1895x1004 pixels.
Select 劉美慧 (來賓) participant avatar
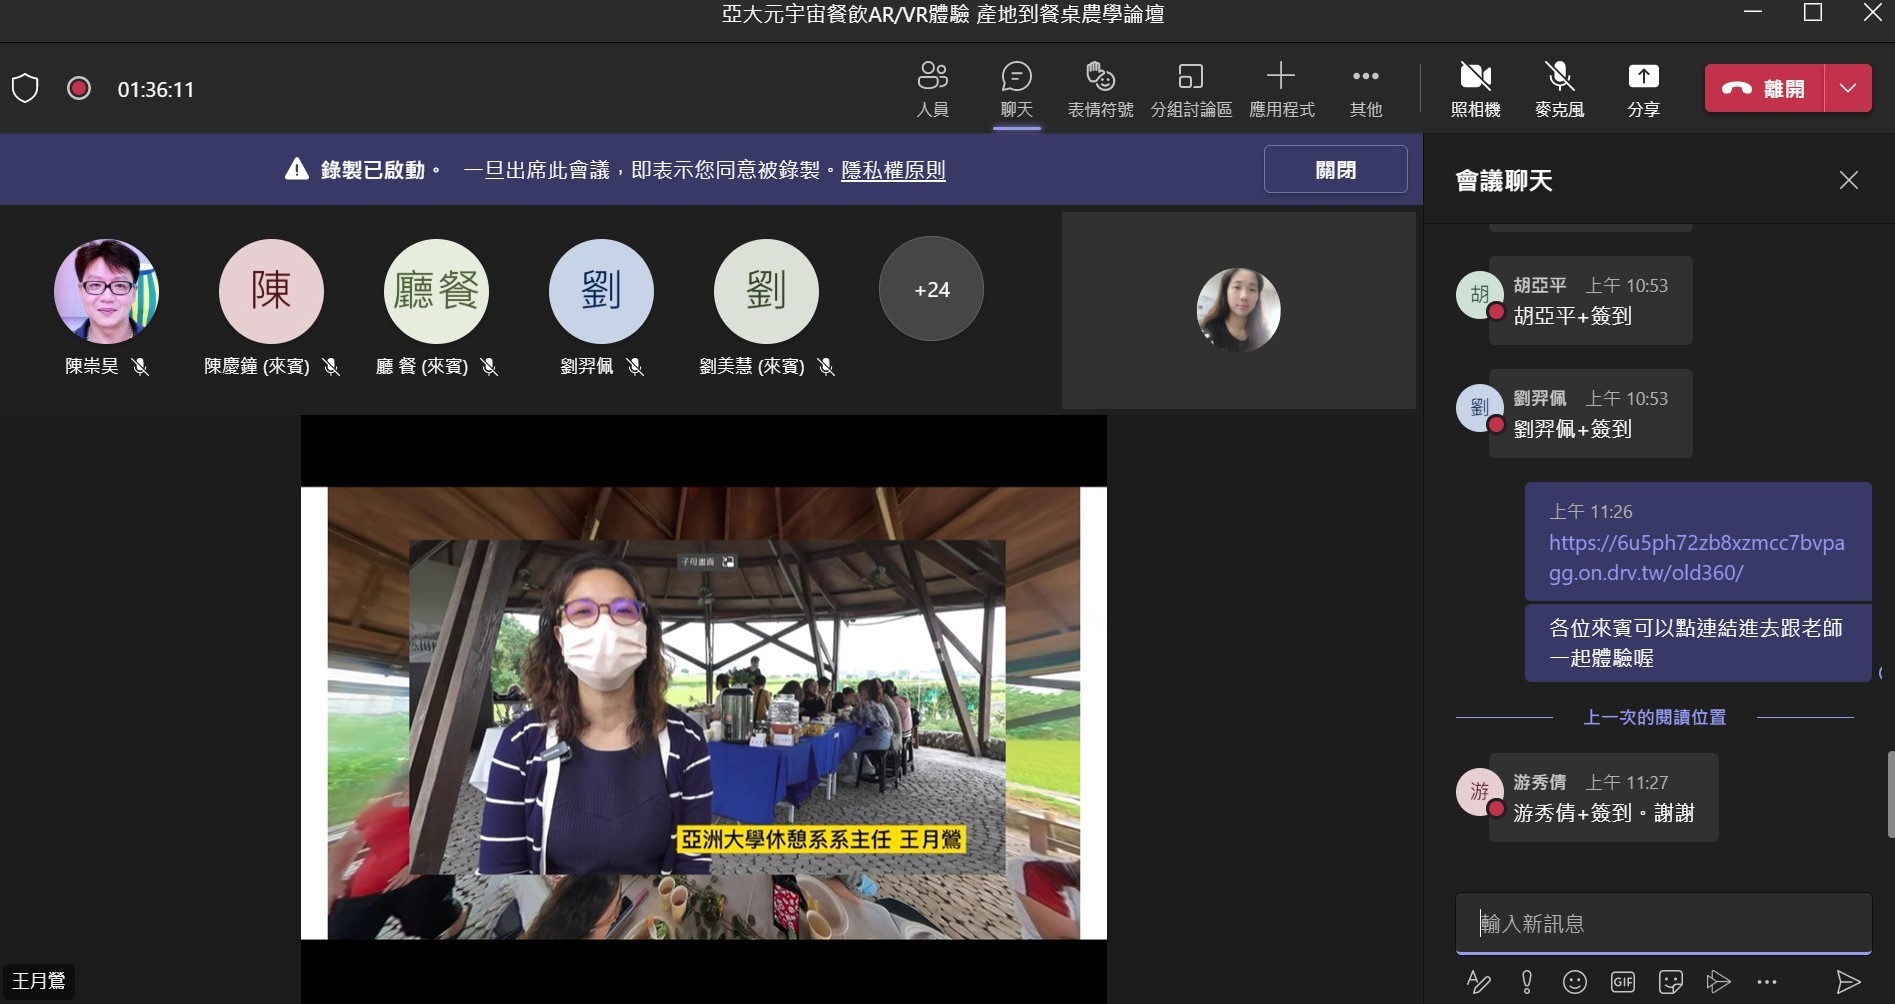[x=766, y=291]
